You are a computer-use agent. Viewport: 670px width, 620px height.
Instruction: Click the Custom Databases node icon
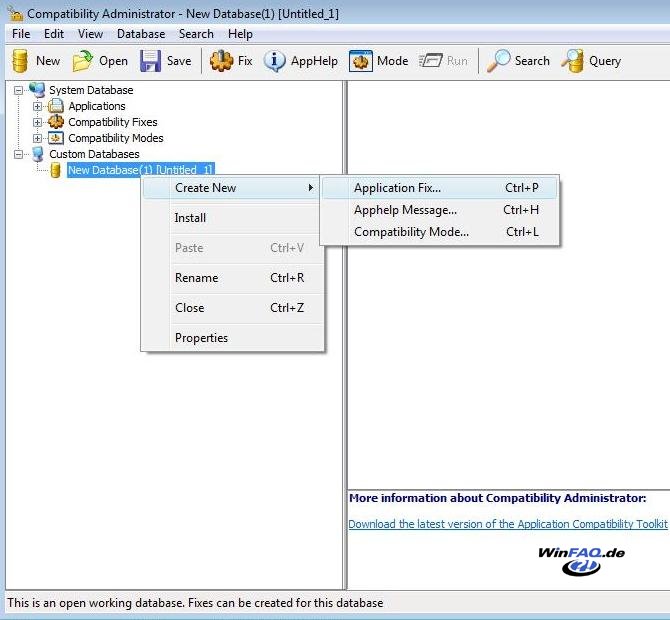coord(38,154)
